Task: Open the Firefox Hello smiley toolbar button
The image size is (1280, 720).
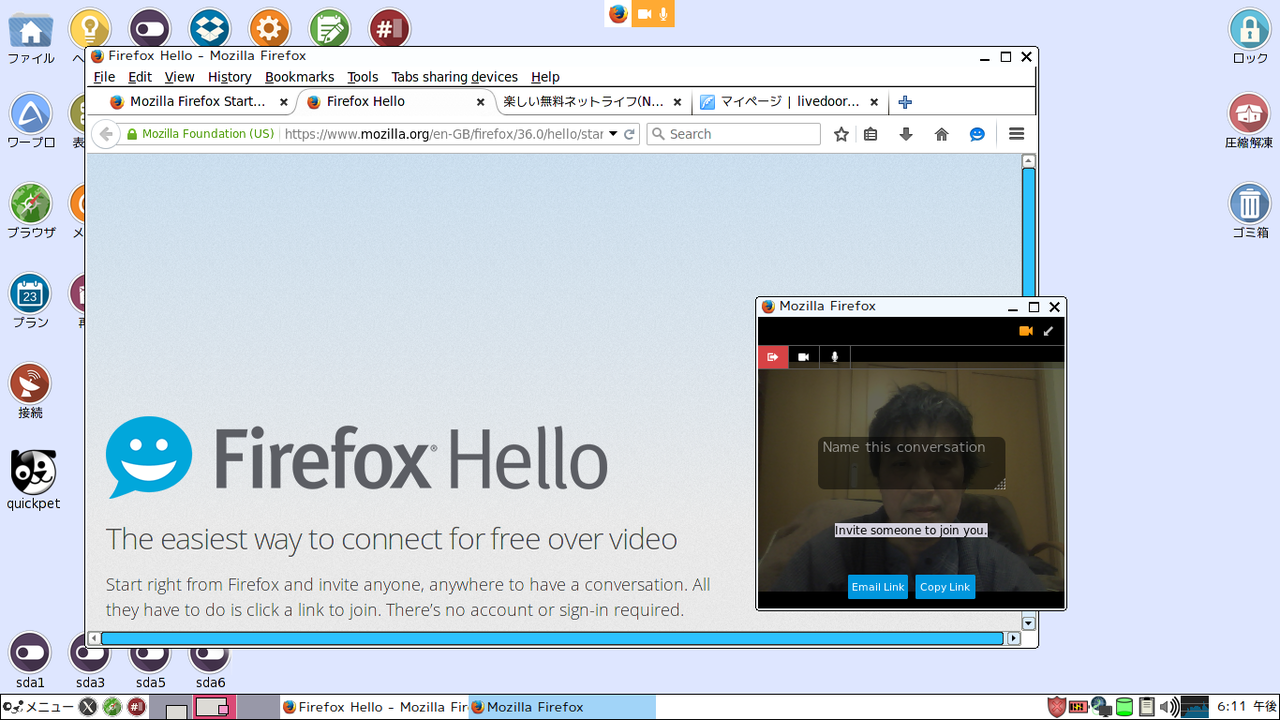Action: point(978,134)
